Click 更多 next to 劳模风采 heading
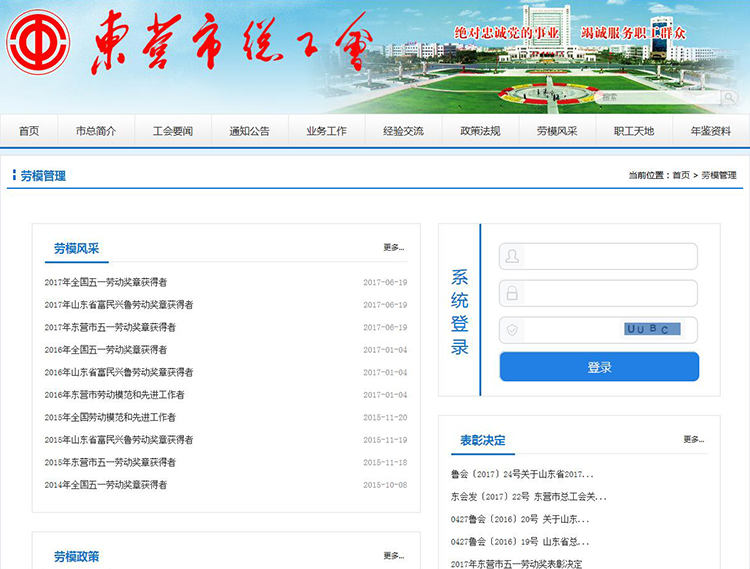 click(x=394, y=247)
